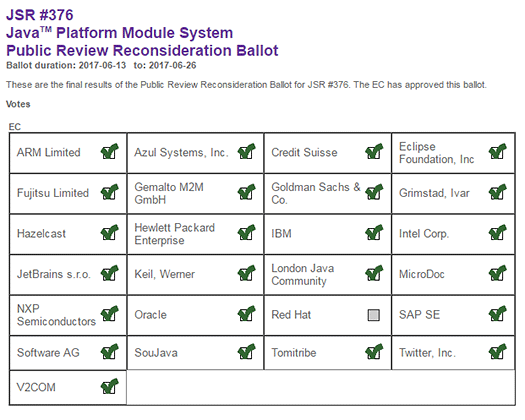Select the IBM vote checkmark icon
Viewport: 525px width, 420px height.
pos(374,232)
